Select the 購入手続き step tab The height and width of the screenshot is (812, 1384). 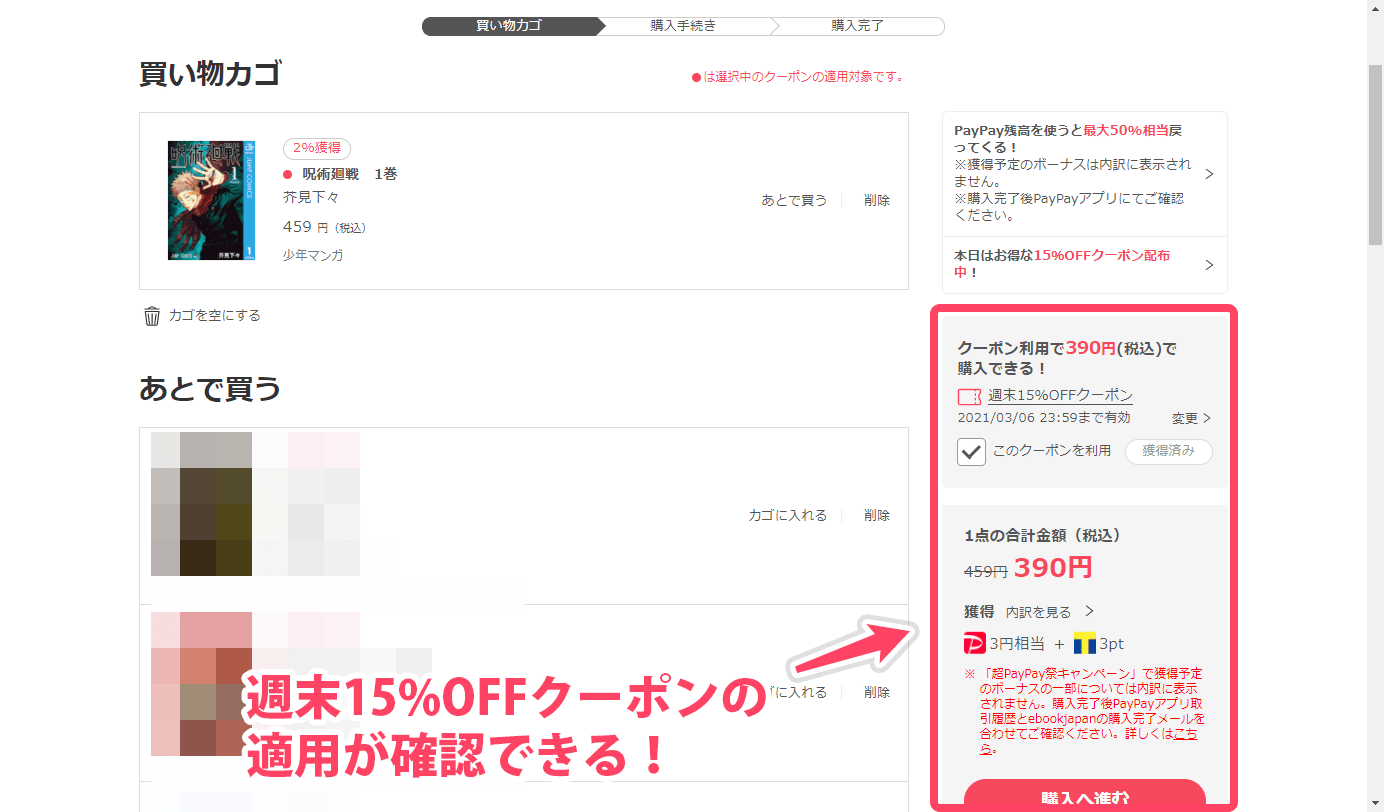pos(683,26)
